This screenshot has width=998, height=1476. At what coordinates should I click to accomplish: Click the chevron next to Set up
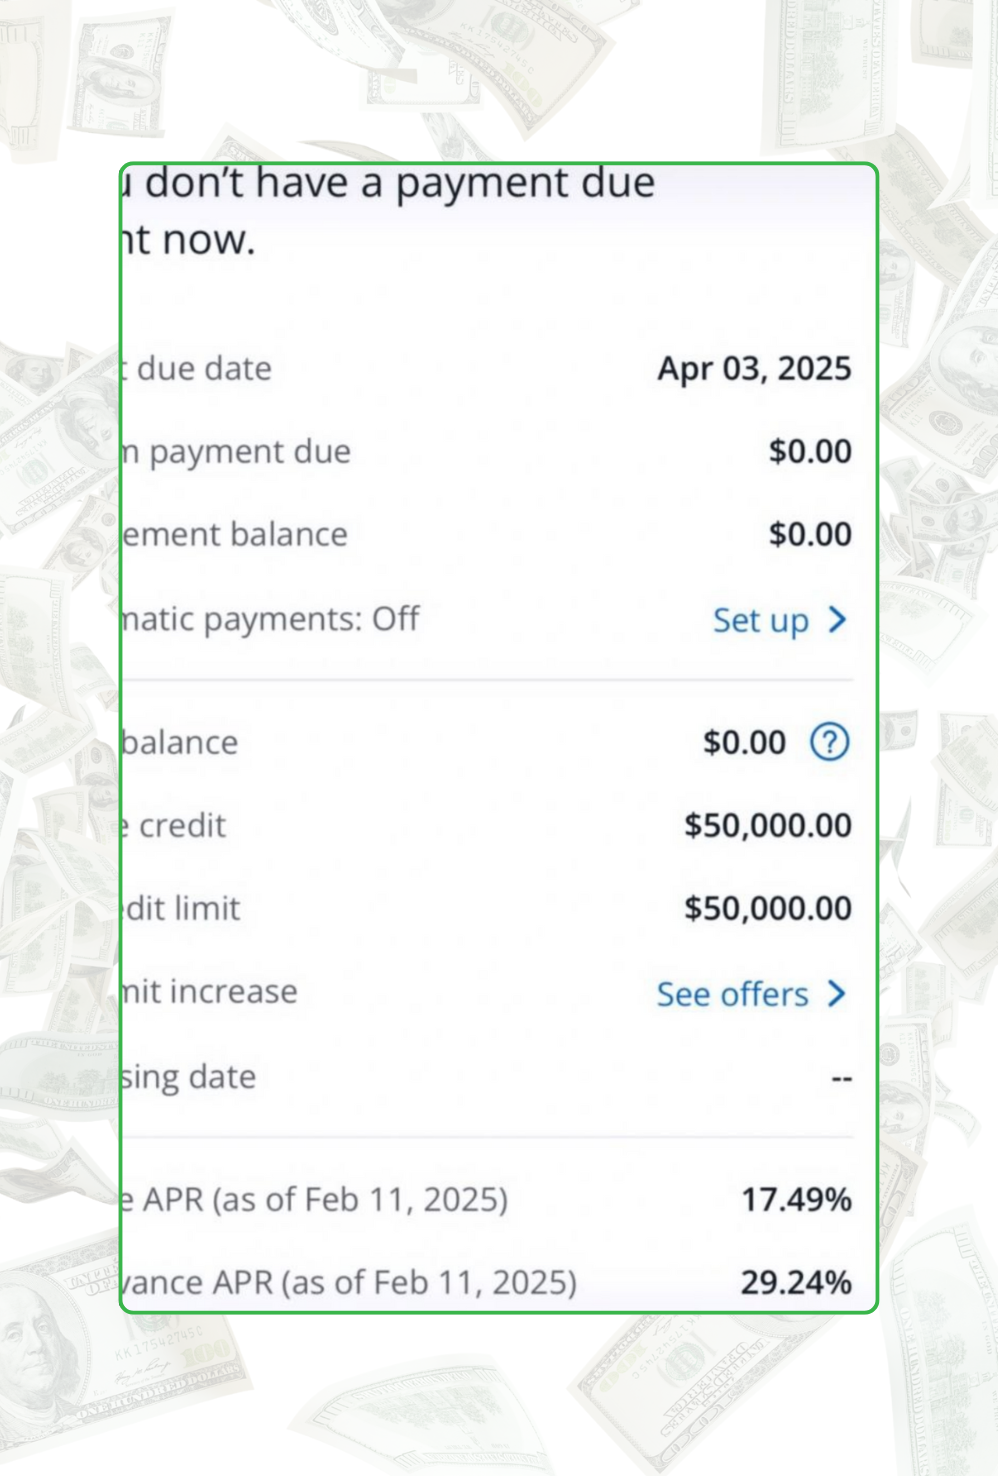(x=838, y=620)
